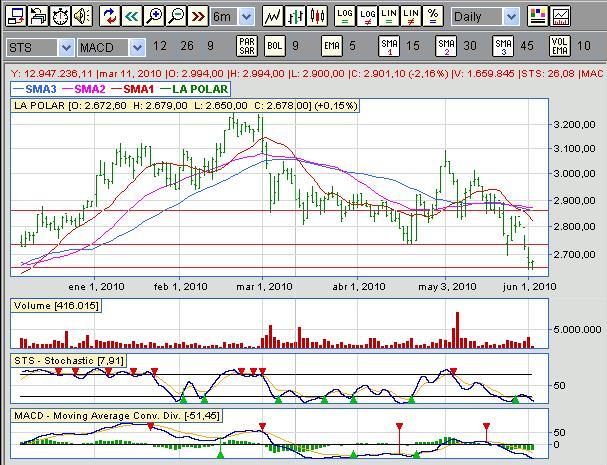The image size is (607, 465).
Task: Click the jun 1, 2010 date axis label
Action: click(529, 287)
